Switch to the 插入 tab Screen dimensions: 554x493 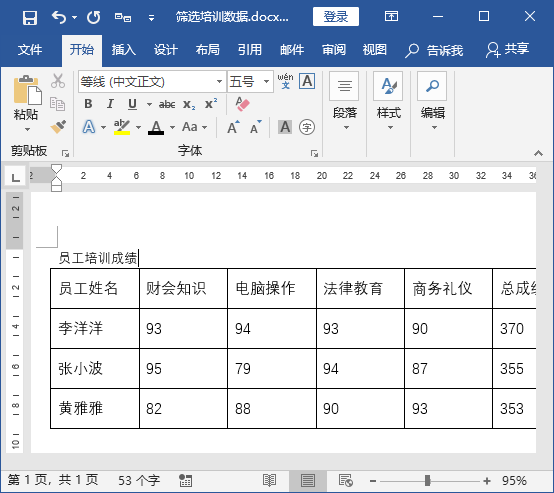[x=124, y=50]
